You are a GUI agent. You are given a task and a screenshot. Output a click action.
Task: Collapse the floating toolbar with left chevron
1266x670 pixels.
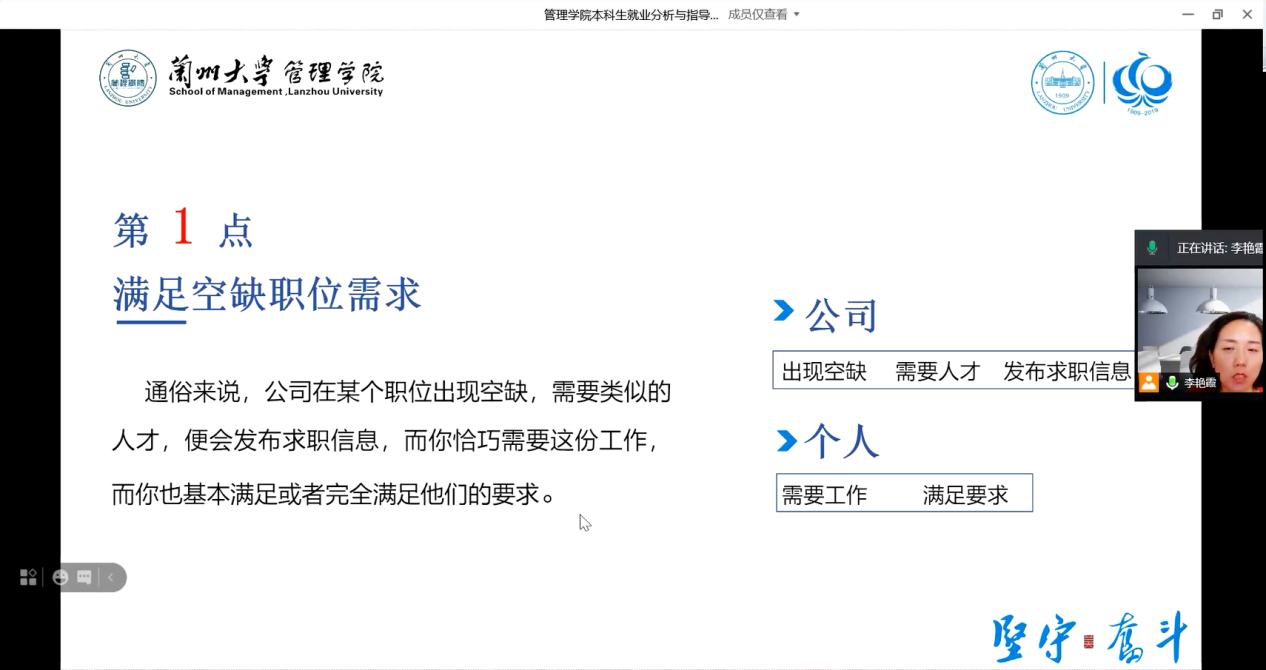pyautogui.click(x=110, y=577)
